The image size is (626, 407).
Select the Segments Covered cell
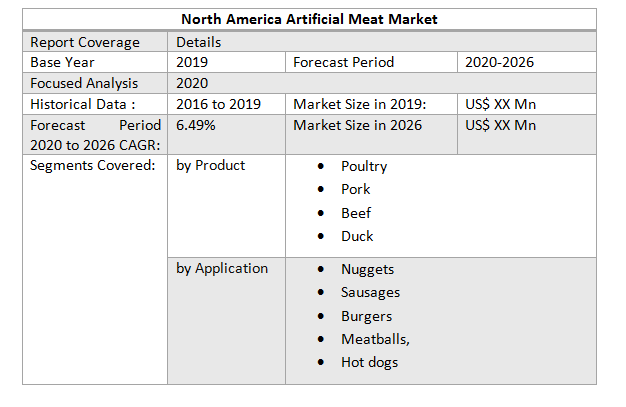[93, 165]
